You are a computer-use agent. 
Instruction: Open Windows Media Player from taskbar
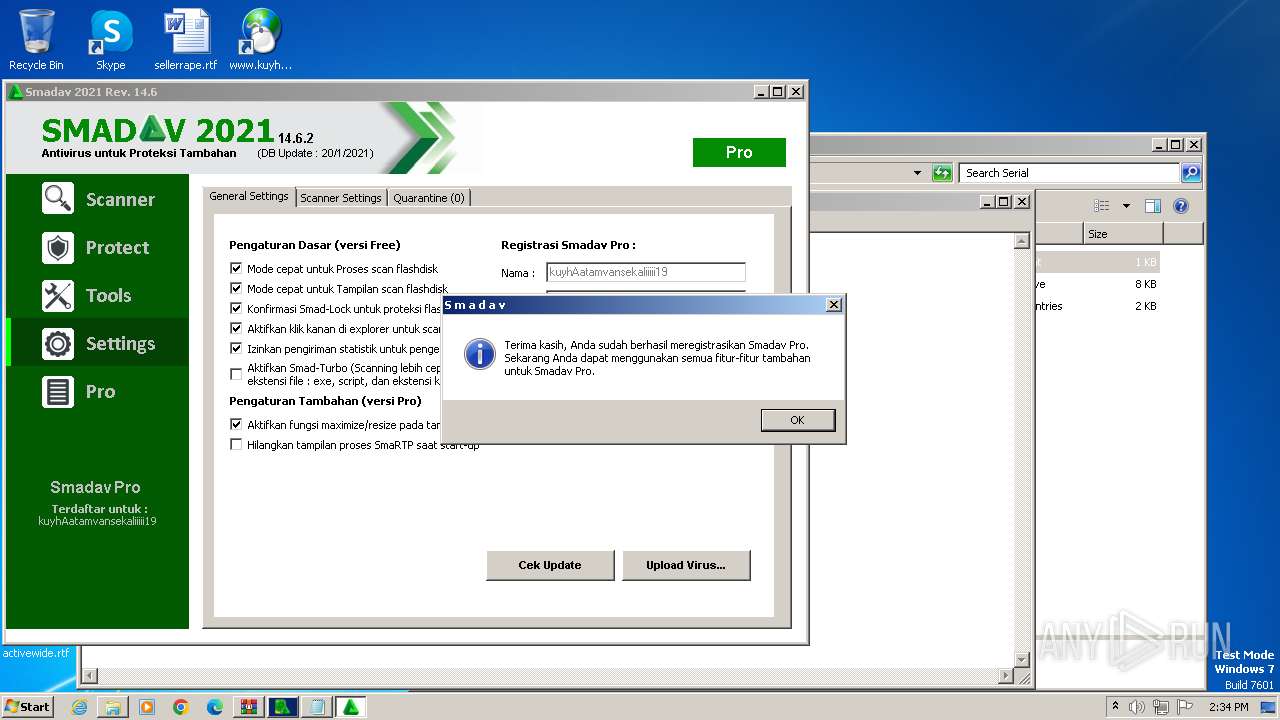(x=147, y=707)
